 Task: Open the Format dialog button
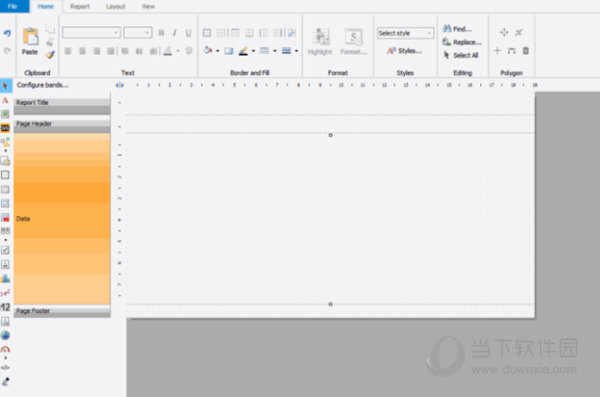[x=353, y=41]
